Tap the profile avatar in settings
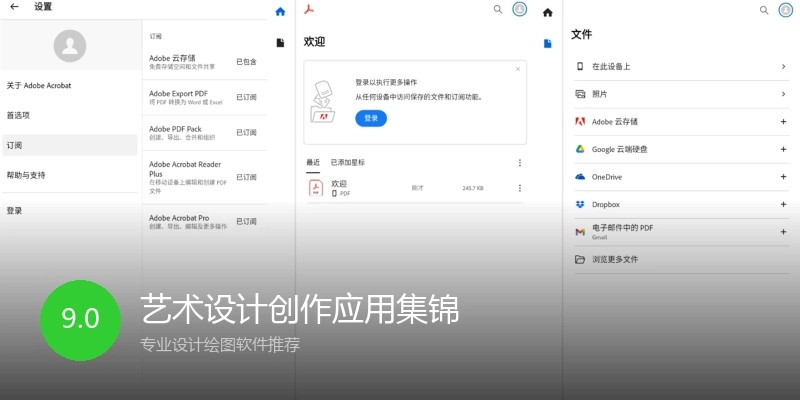Image resolution: width=800 pixels, height=400 pixels. tap(70, 46)
